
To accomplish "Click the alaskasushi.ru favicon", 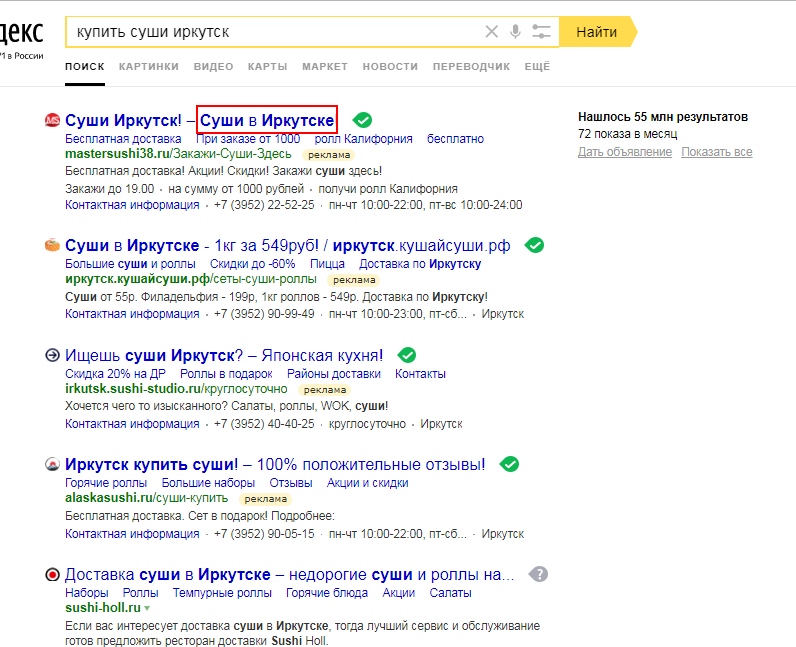I will 52,464.
